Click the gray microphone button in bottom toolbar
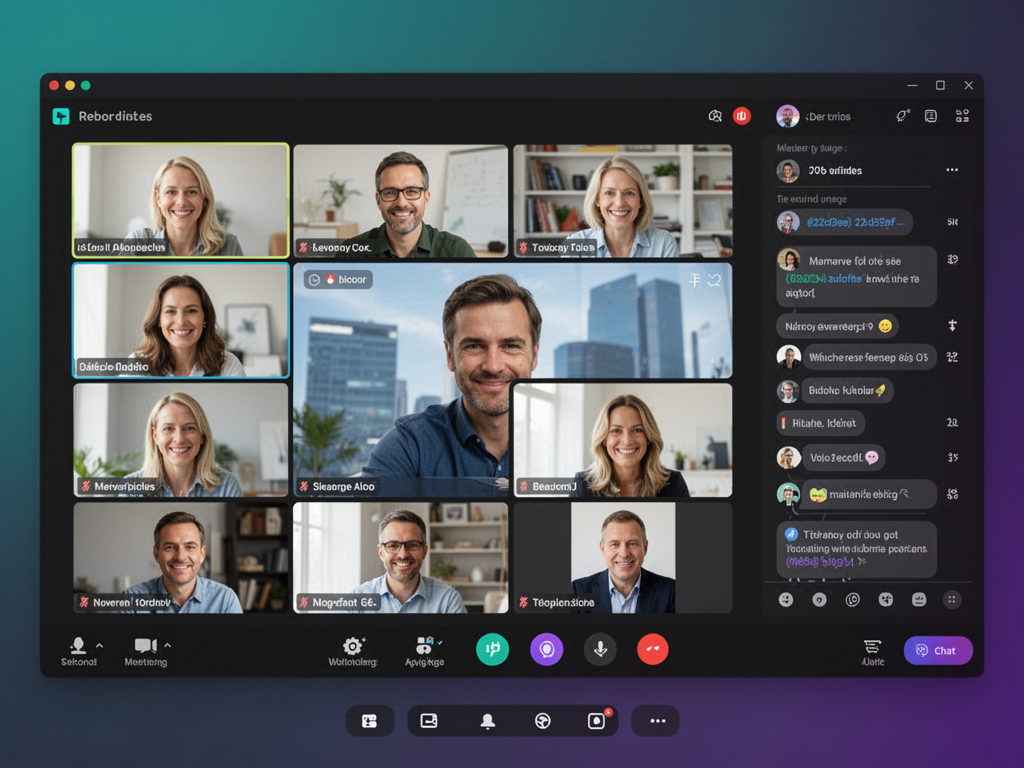1024x768 pixels. [600, 649]
